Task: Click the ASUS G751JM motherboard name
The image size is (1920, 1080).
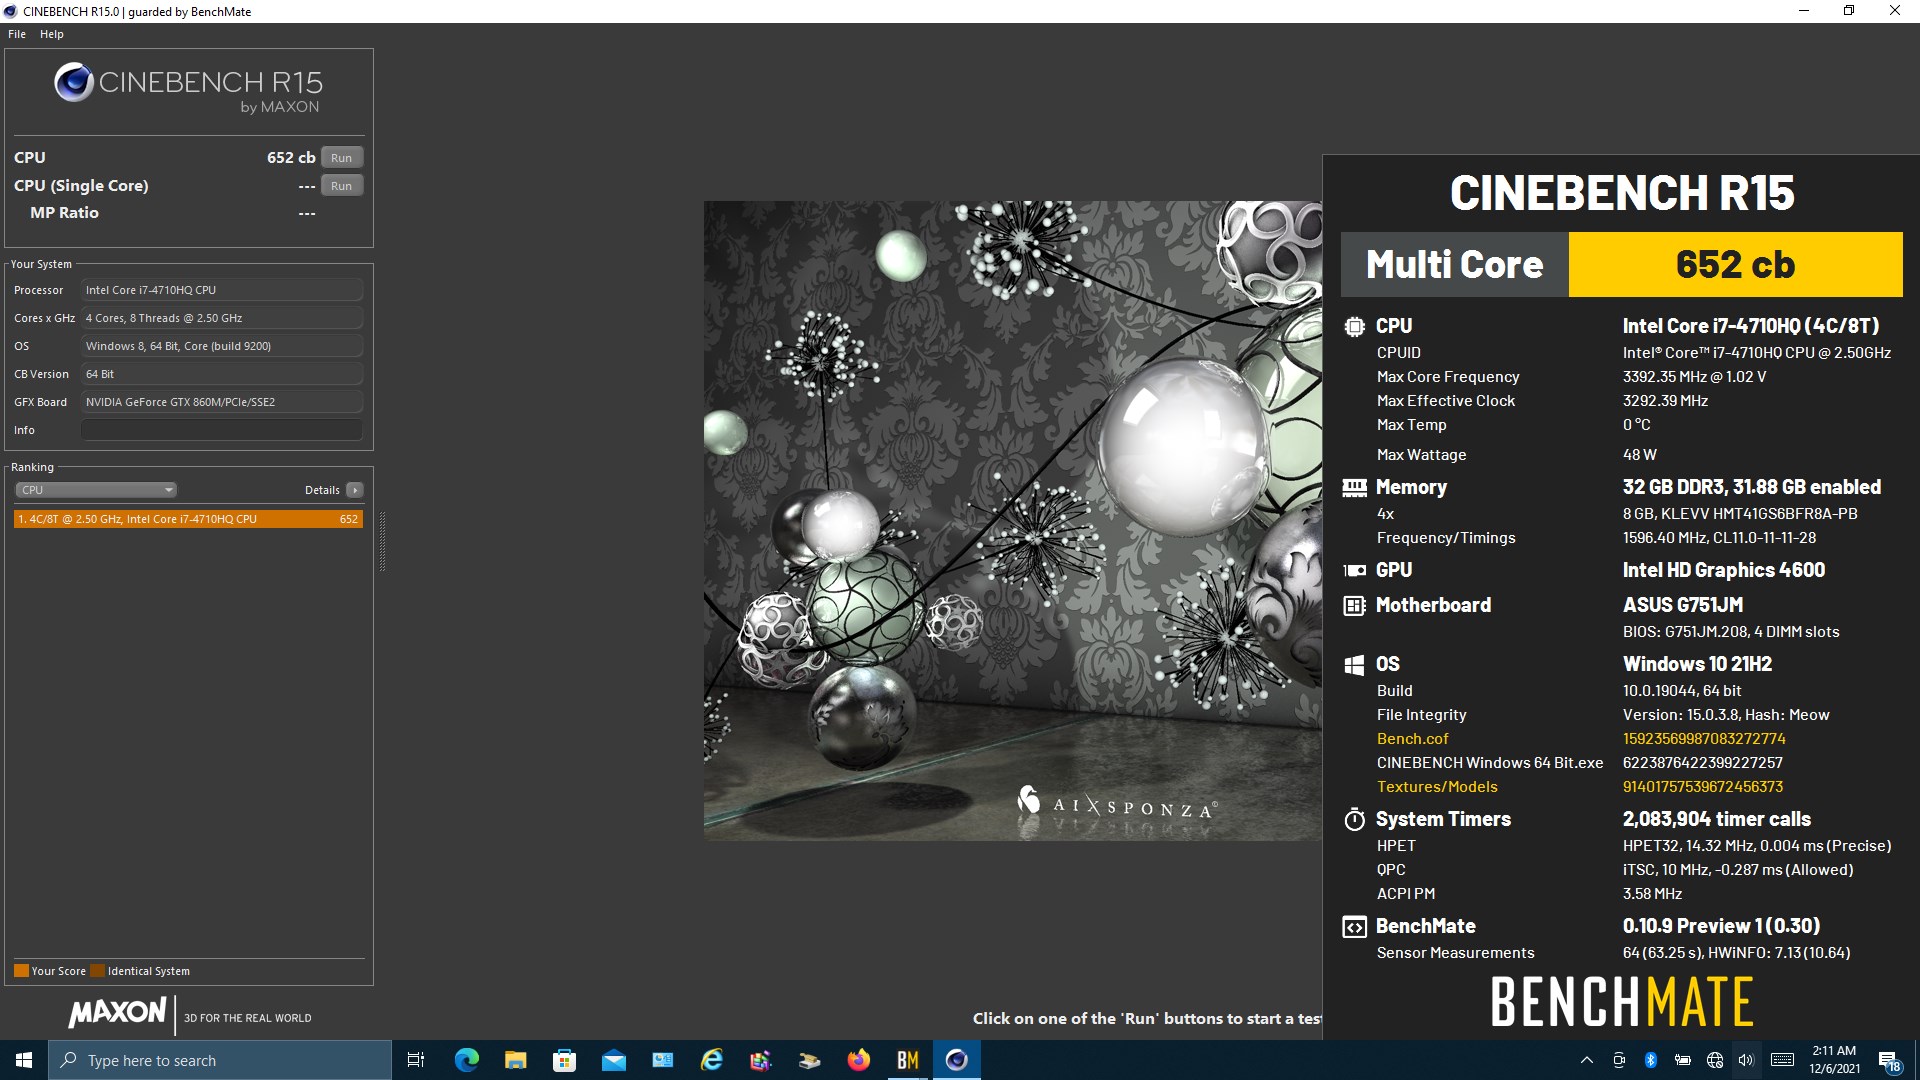Action: click(x=1683, y=605)
